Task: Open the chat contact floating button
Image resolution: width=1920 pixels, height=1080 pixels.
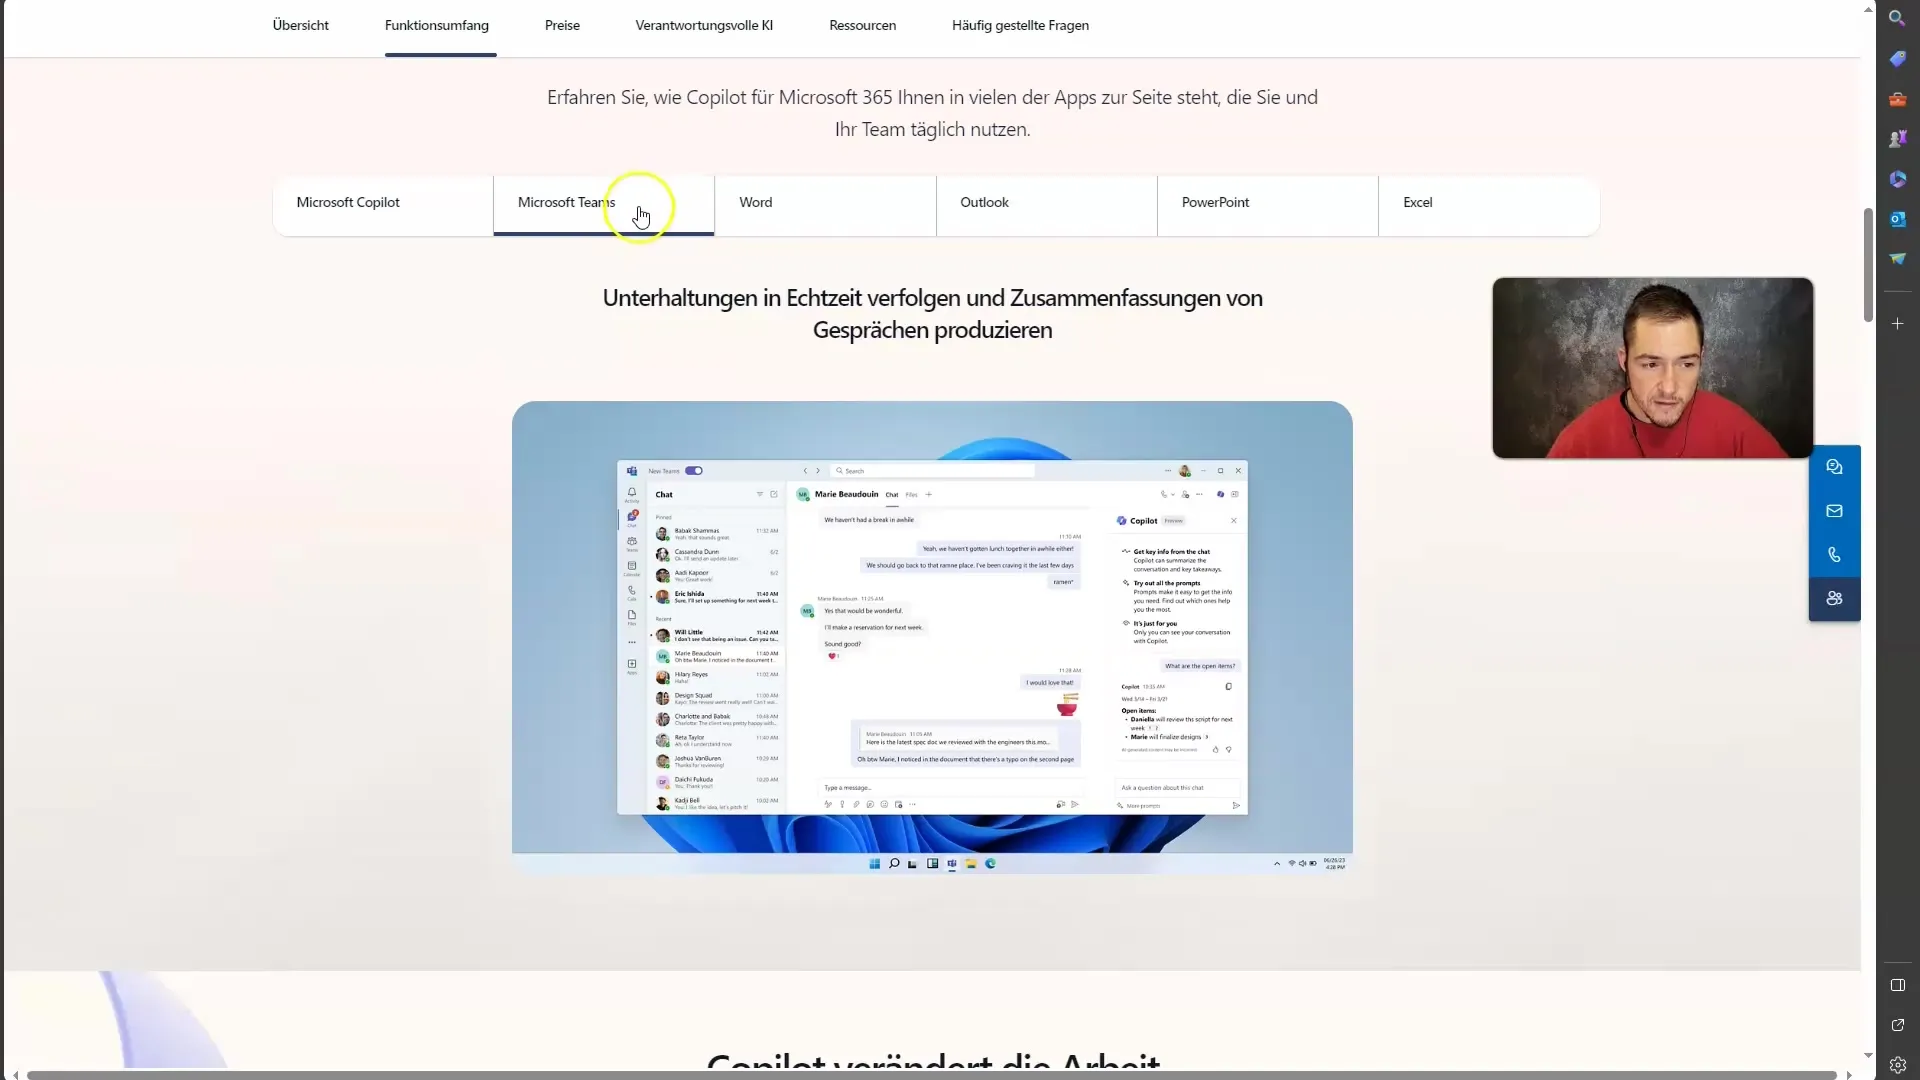Action: tap(1834, 467)
